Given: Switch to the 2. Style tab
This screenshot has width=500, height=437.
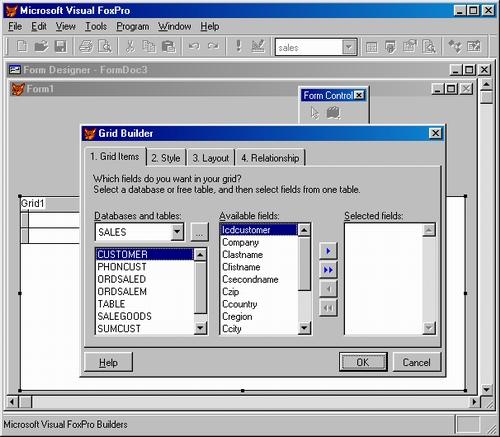Looking at the screenshot, I should 166,158.
